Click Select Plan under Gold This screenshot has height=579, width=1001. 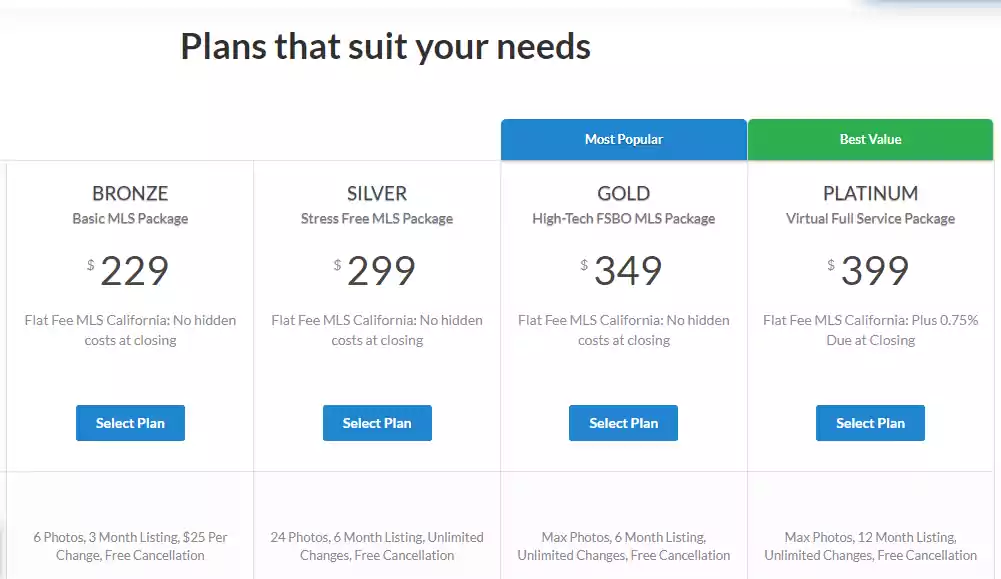(x=623, y=423)
